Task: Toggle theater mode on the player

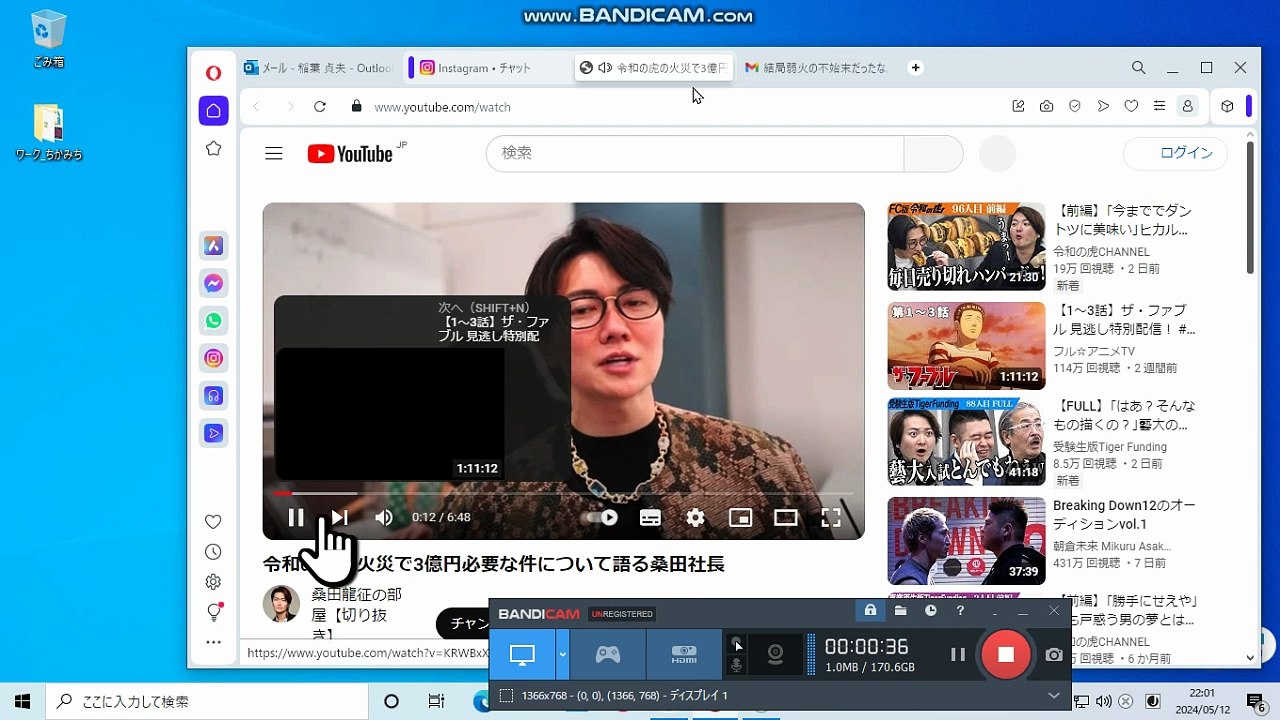Action: [786, 517]
